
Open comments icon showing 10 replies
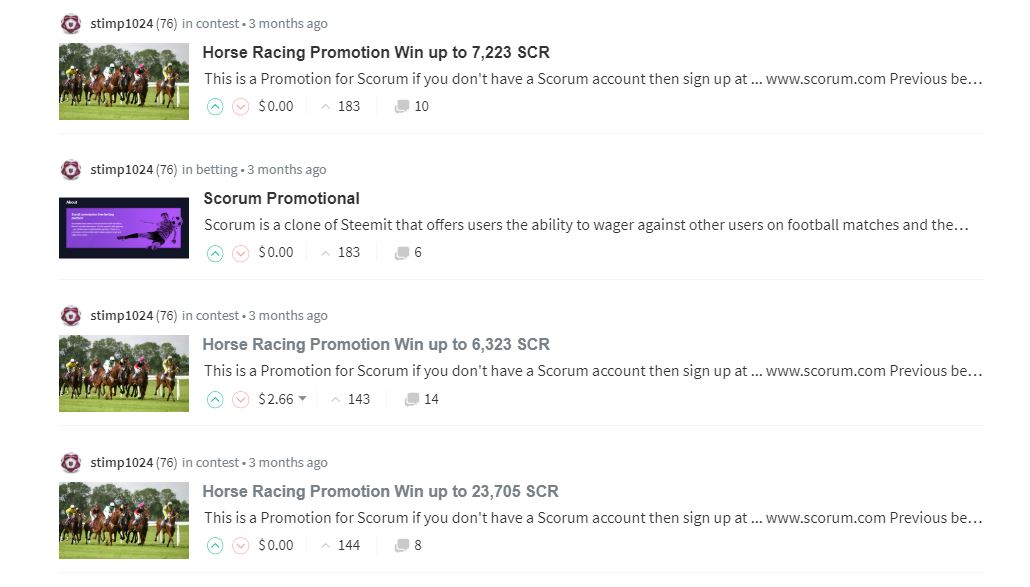pos(402,106)
